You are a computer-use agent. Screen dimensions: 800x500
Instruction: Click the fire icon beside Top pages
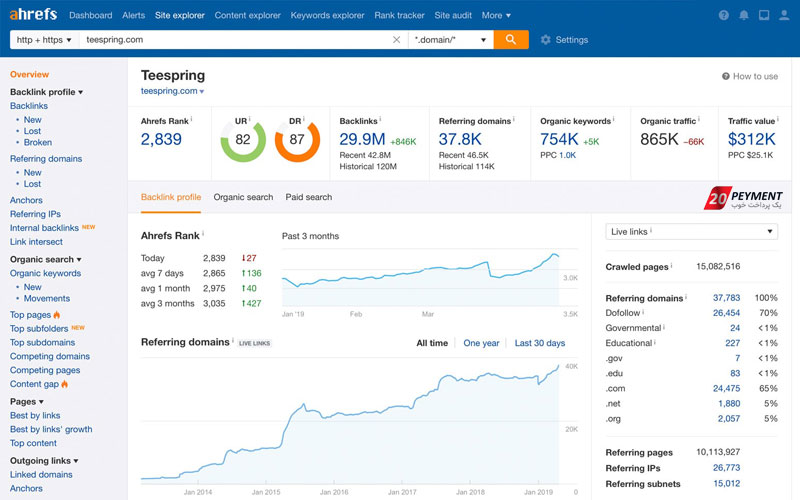tap(57, 314)
